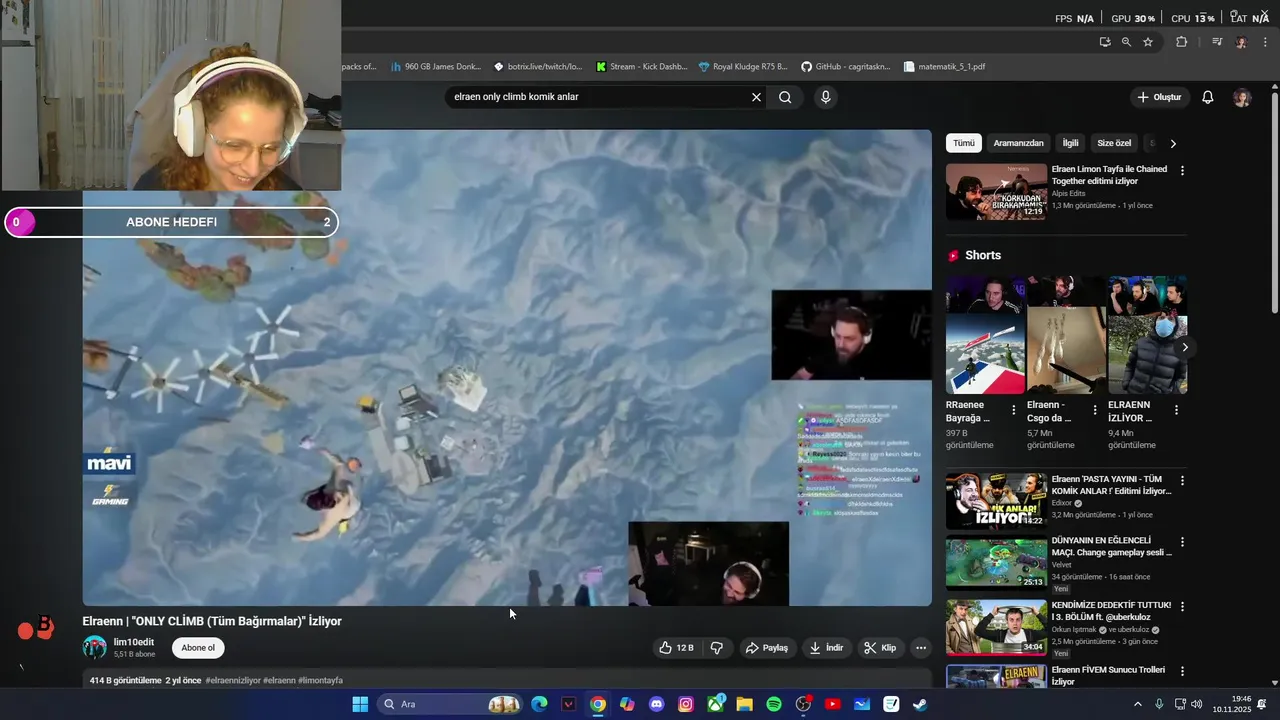Open options for PASTA YAYINI video
1280x720 pixels.
point(1182,480)
